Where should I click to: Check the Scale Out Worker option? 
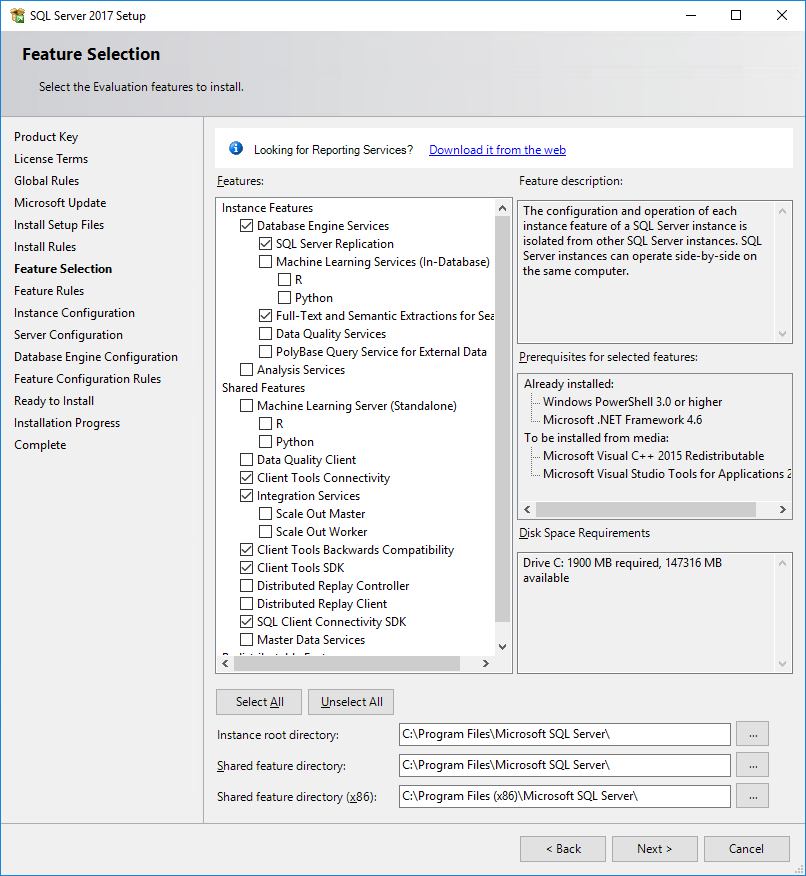tap(265, 531)
